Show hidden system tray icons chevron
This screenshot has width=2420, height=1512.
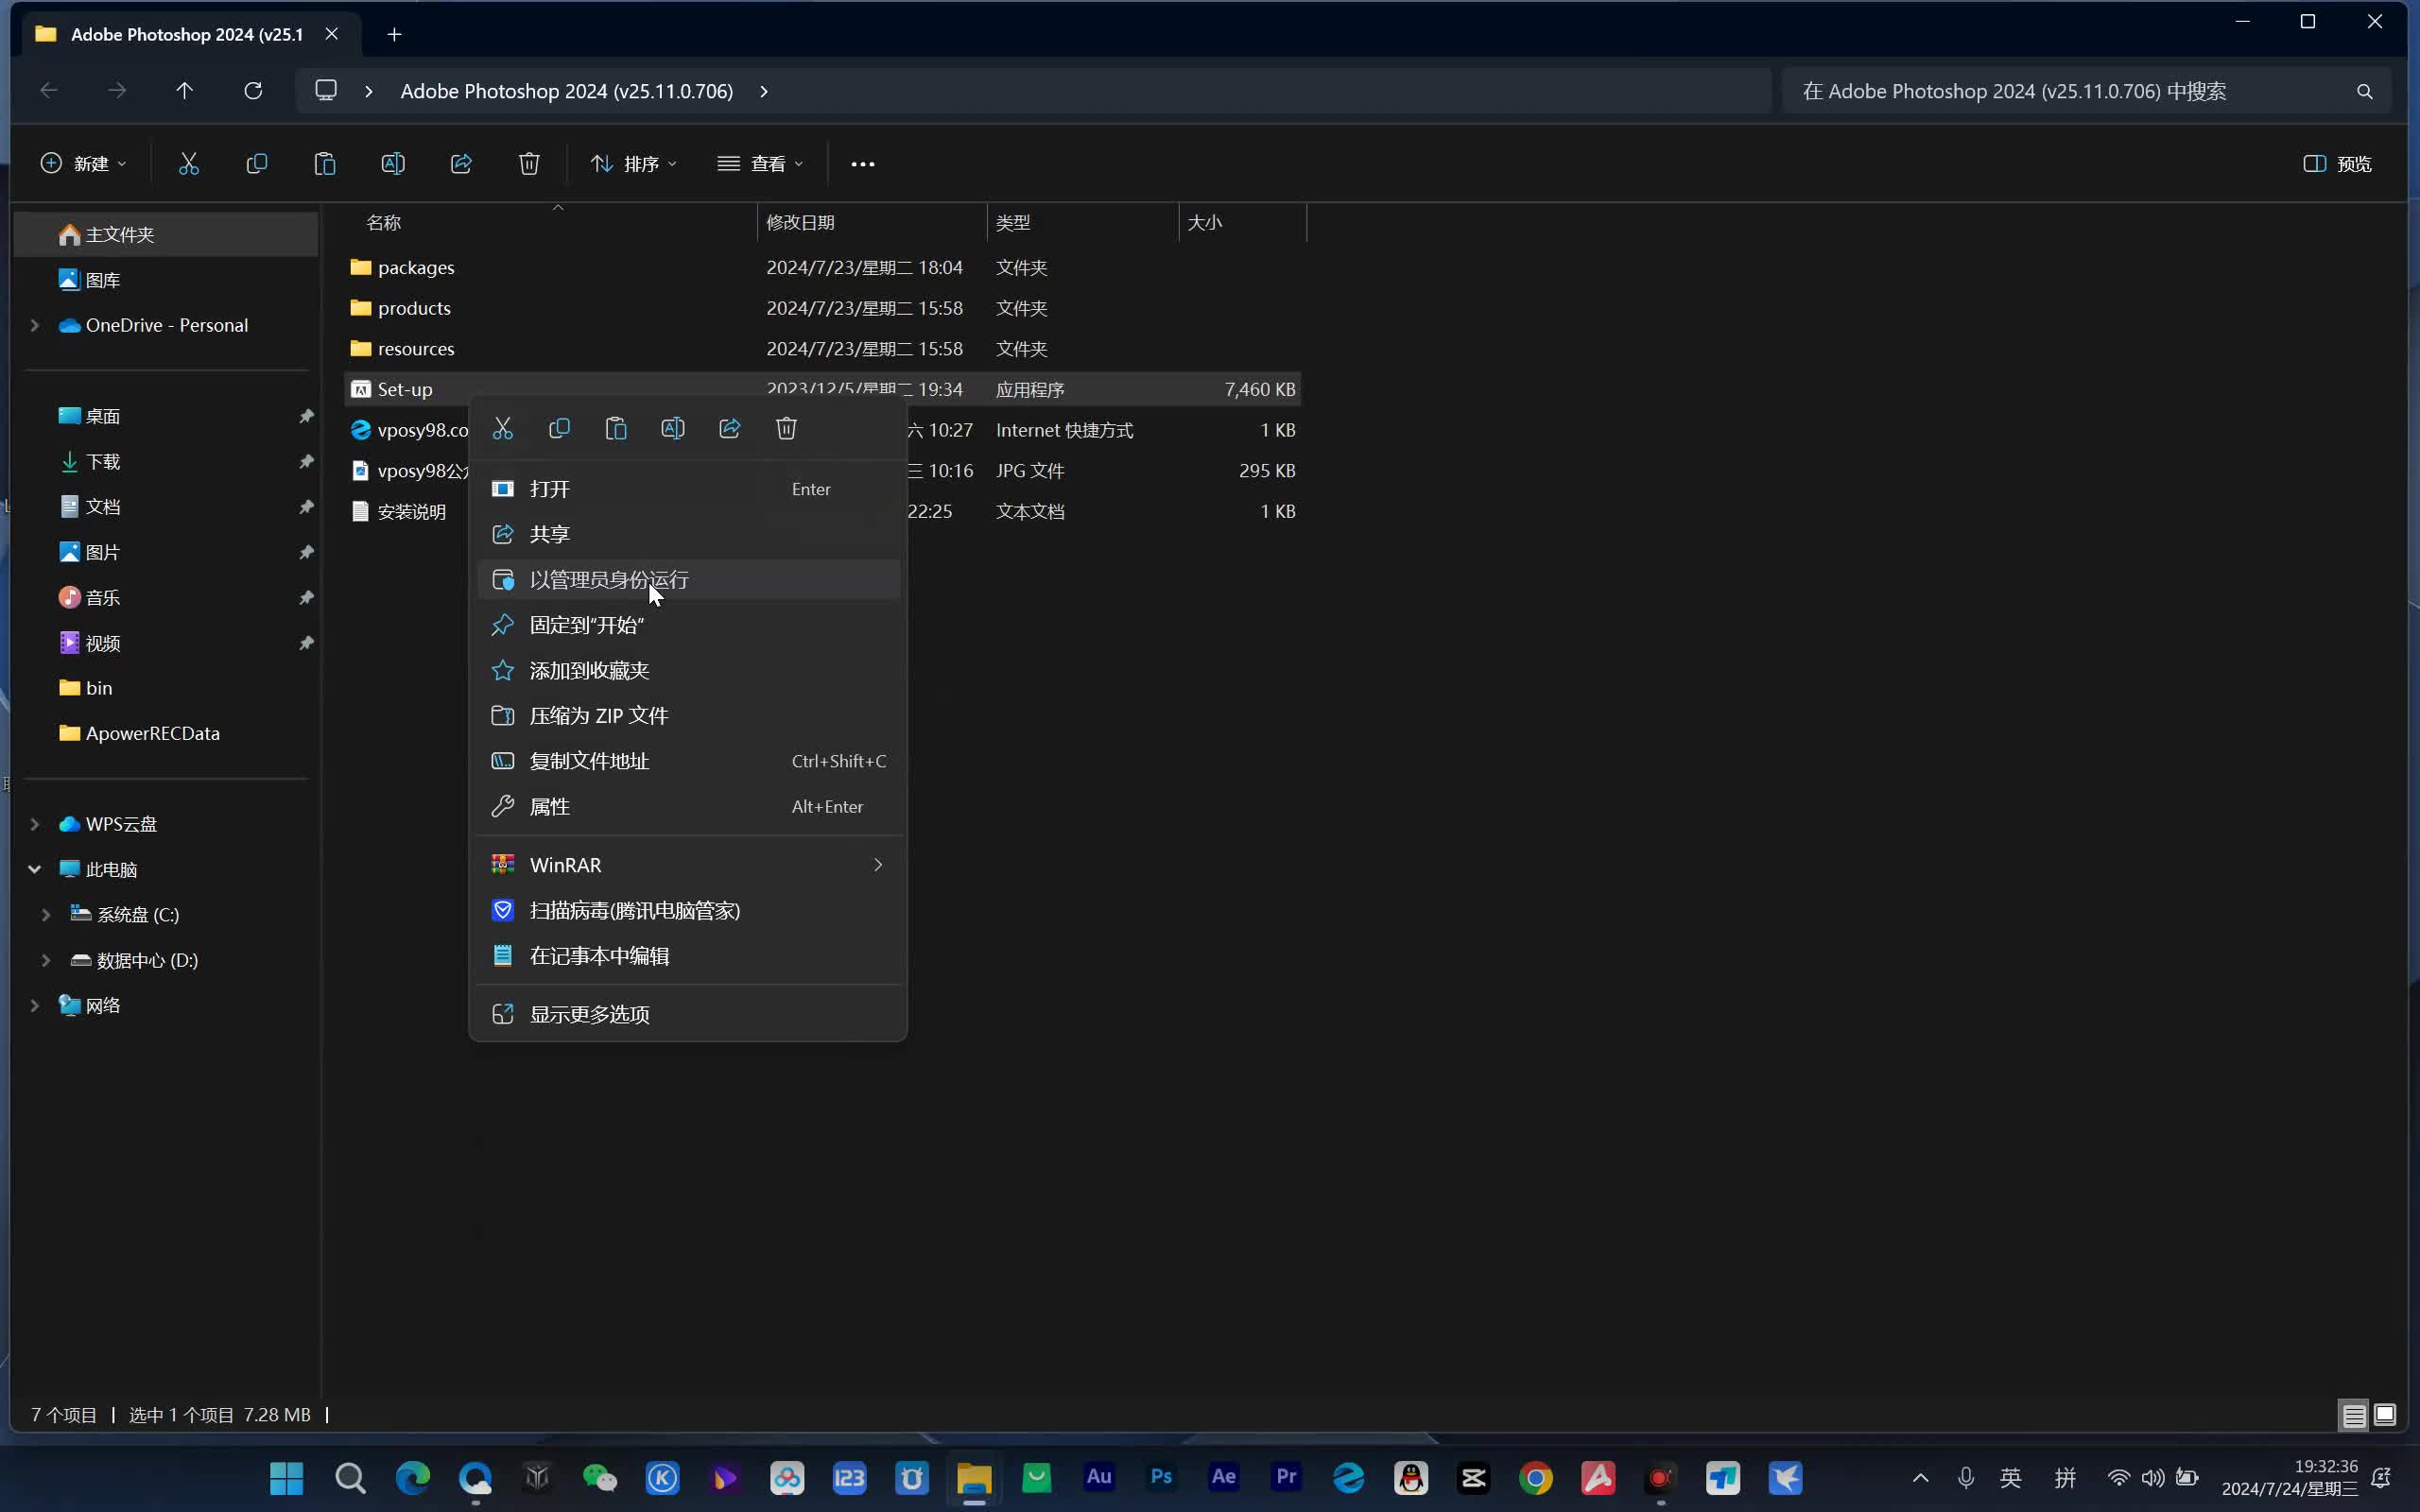(x=1920, y=1477)
